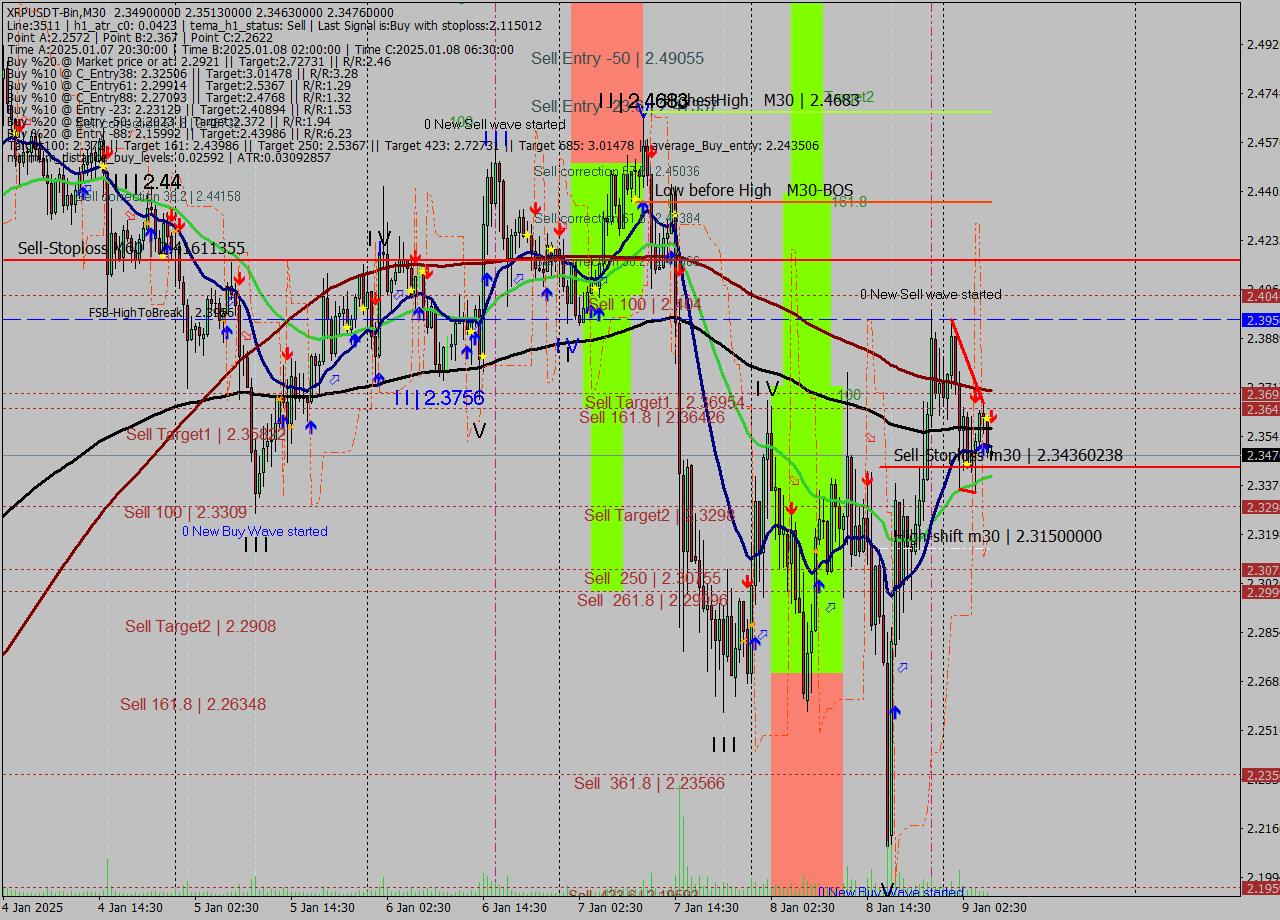This screenshot has height=920, width=1280.
Task: Click the 'Buy %10 @ C_Entry38: 2.32506' line
Action: (x=182, y=73)
